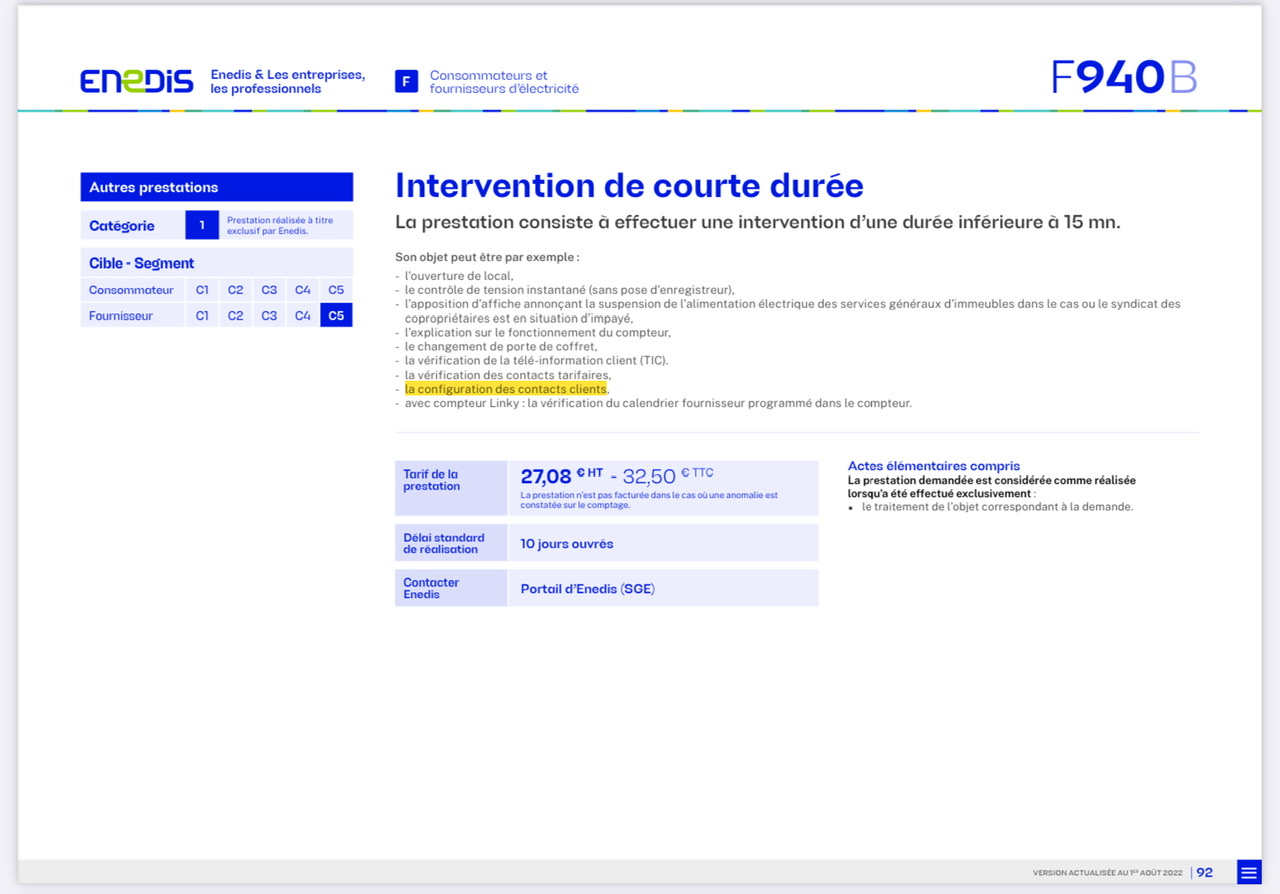Screen dimensions: 1280x894
Task: Click the 10 jours ouvrés delay value
Action: click(x=567, y=544)
